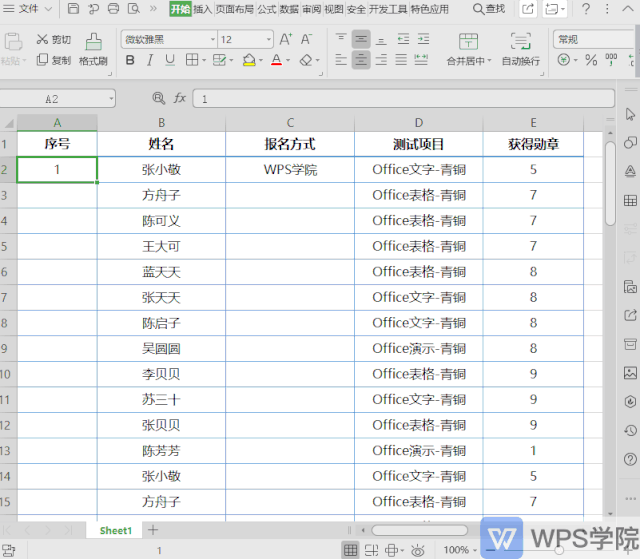Screen dimensions: 640x559
Task: Click the formula bar input field
Action: (x=403, y=99)
